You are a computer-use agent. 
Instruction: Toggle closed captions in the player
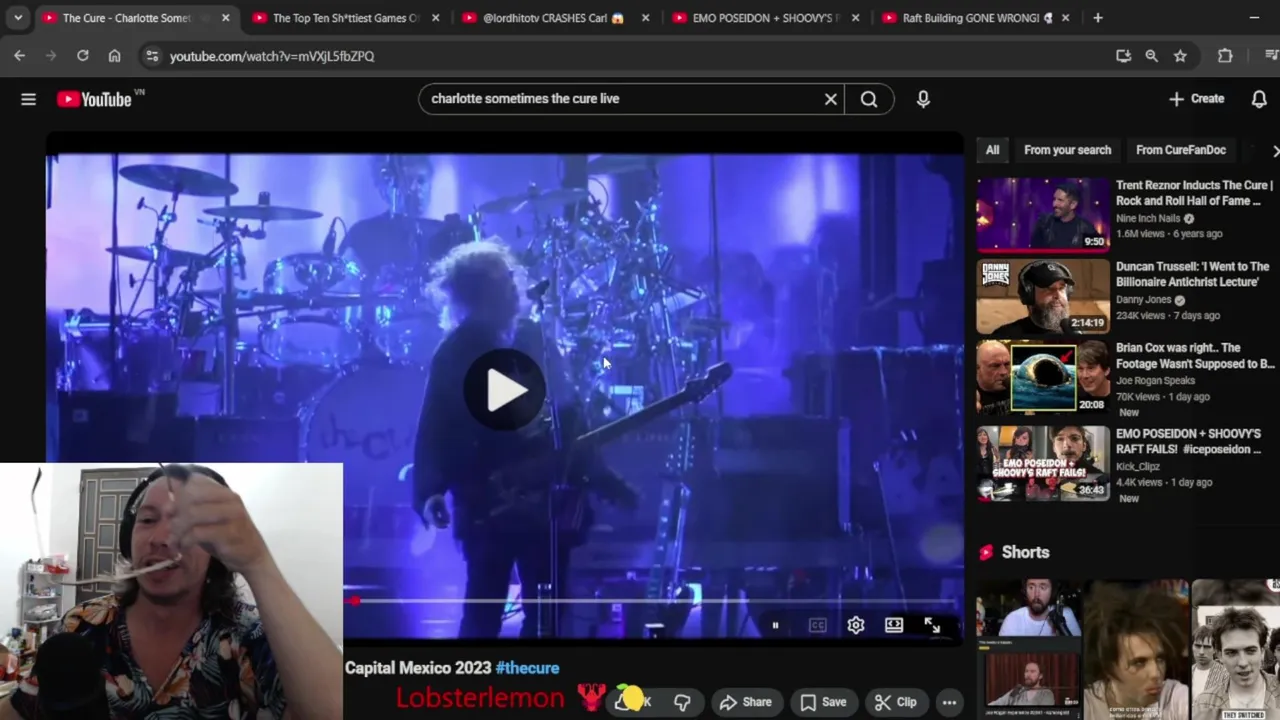(817, 625)
